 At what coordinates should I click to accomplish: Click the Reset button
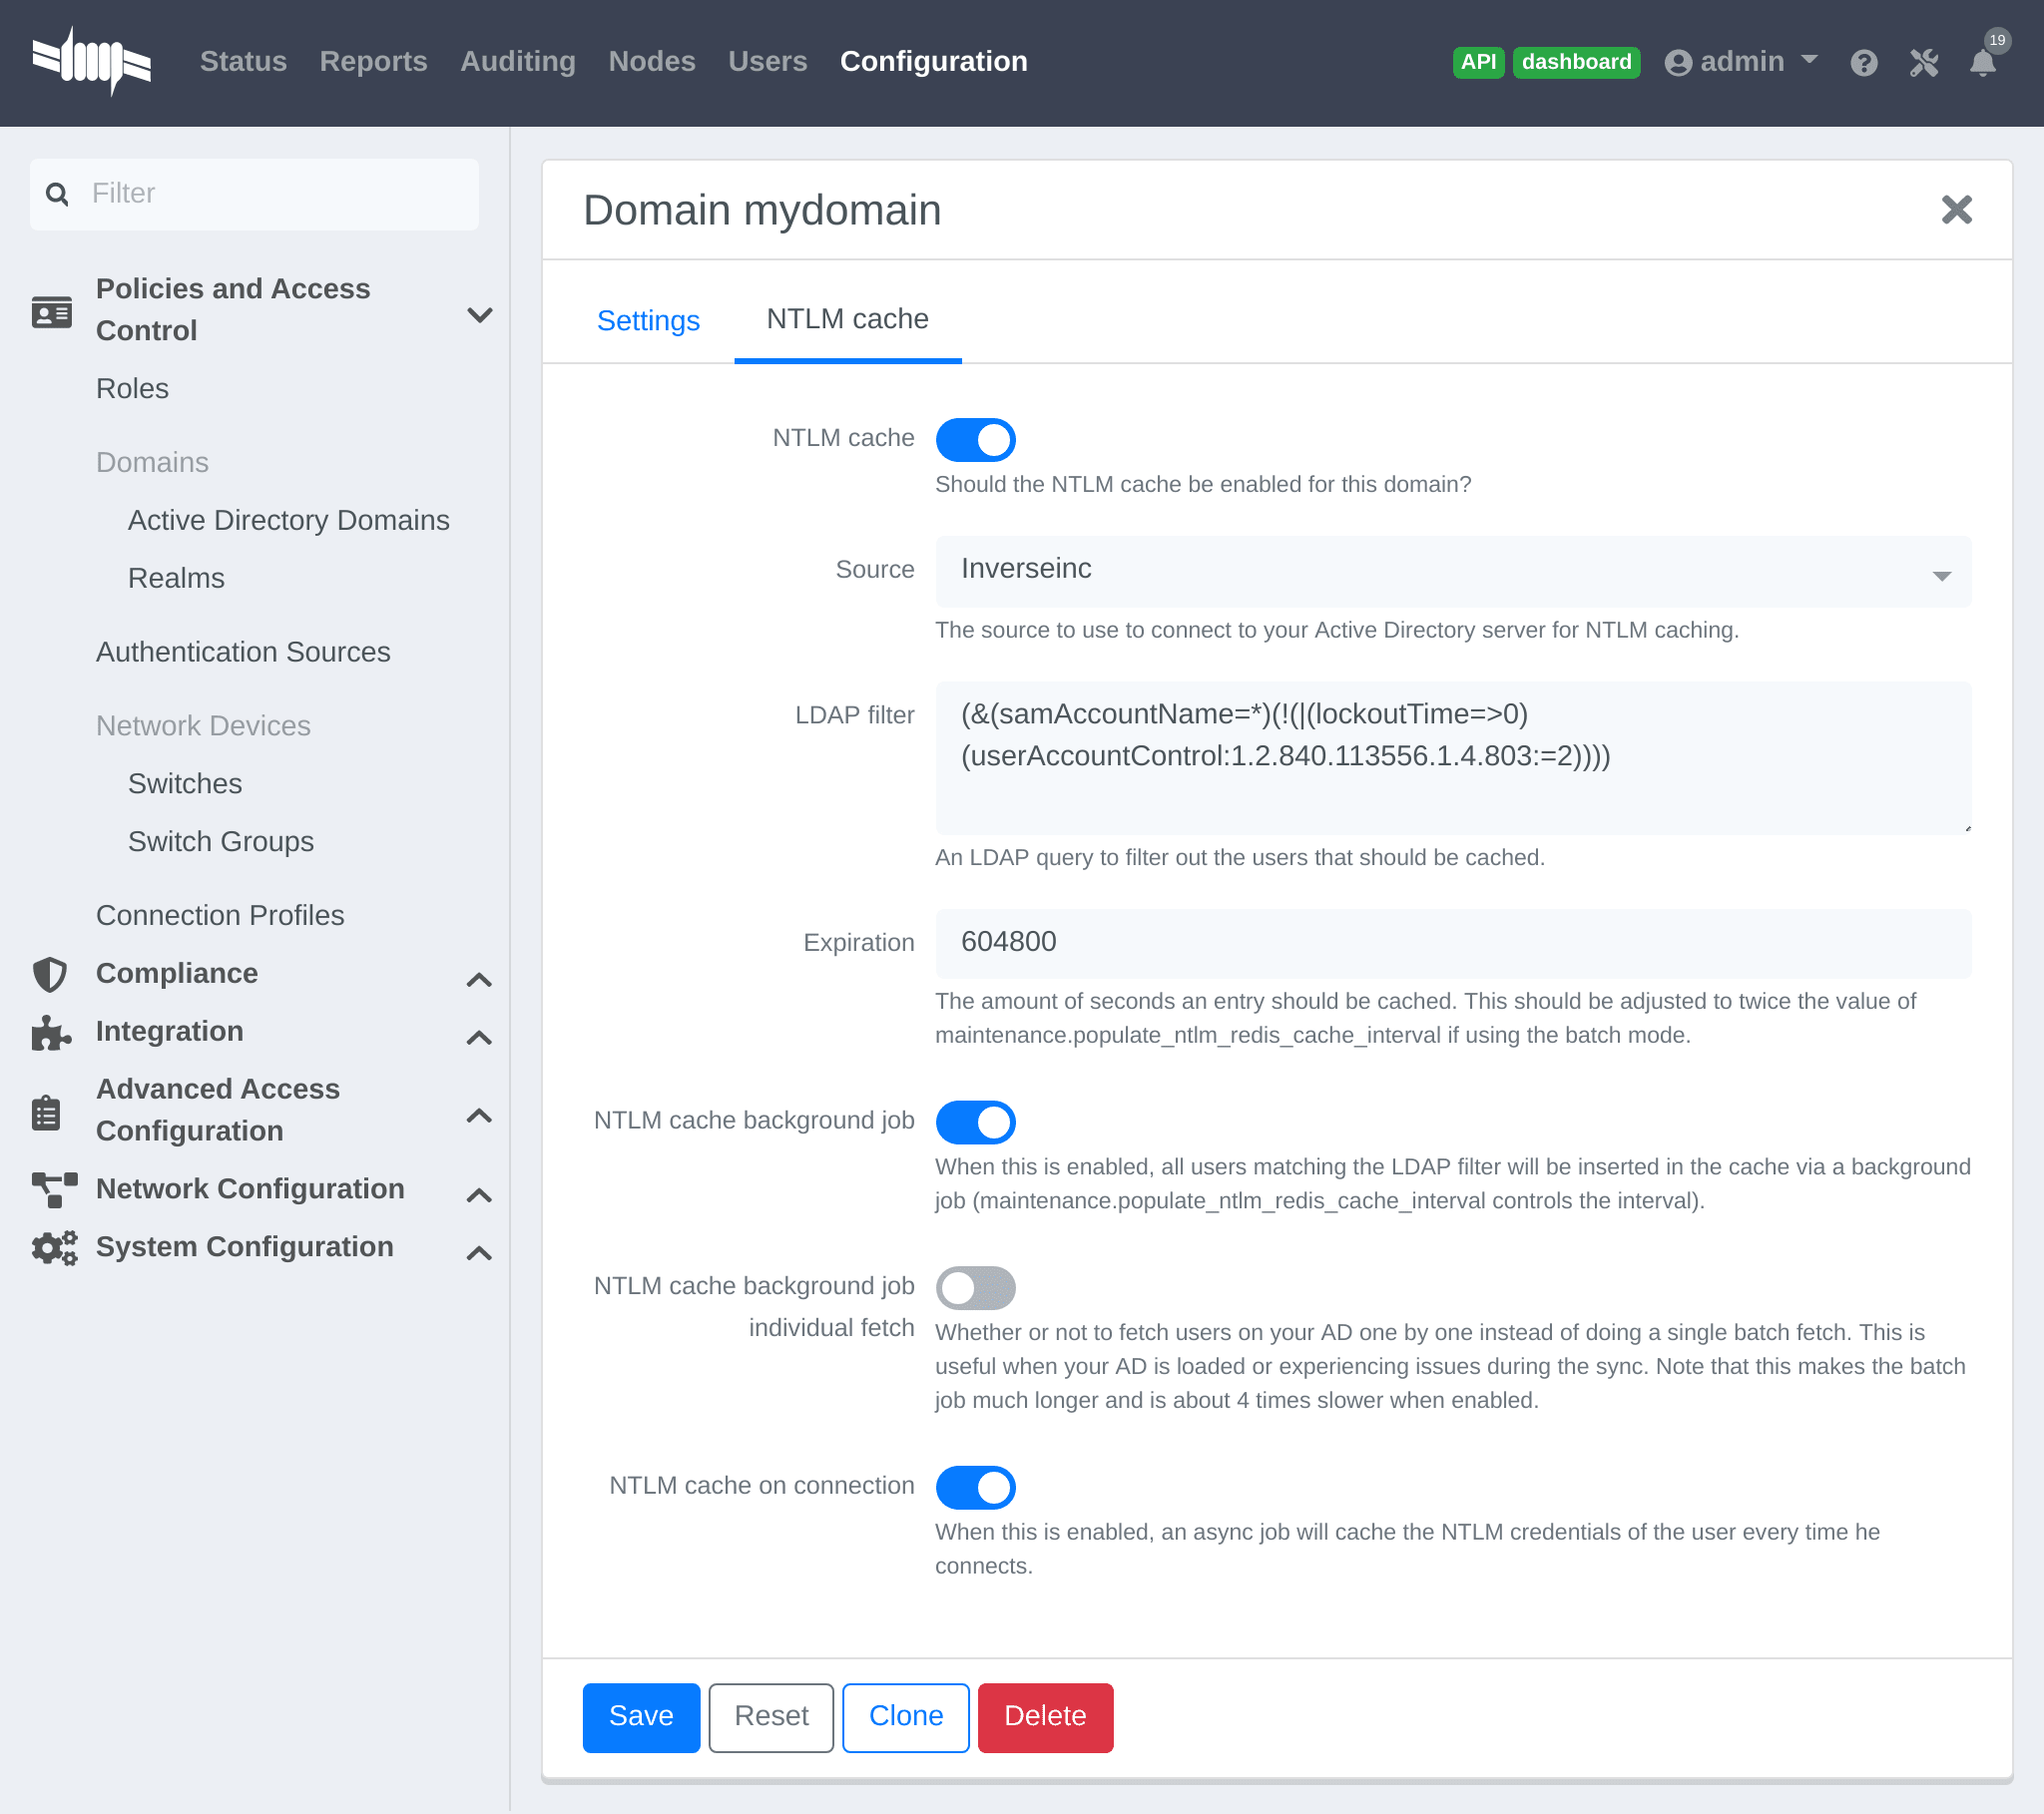[771, 1716]
